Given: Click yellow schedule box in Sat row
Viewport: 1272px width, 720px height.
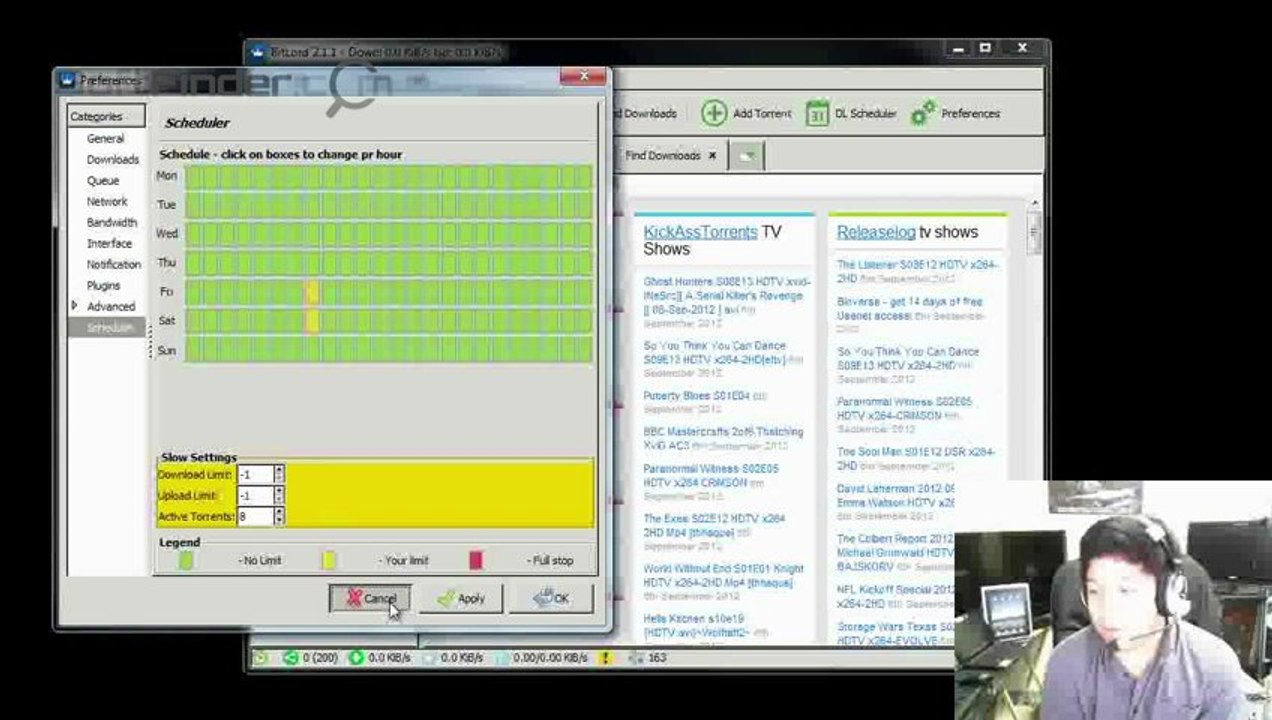Looking at the screenshot, I should pos(312,320).
